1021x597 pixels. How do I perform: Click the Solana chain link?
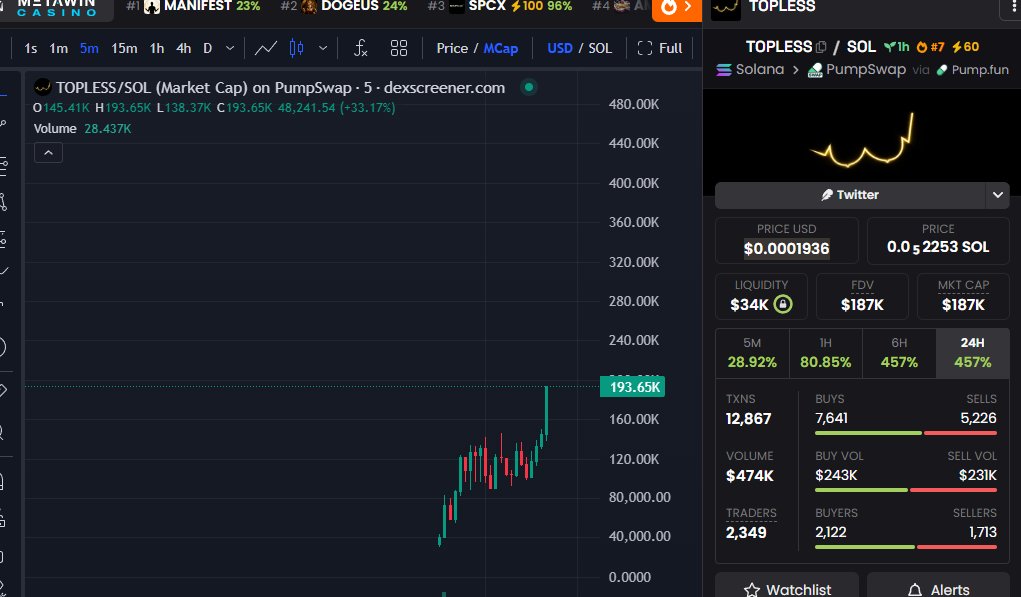click(750, 70)
